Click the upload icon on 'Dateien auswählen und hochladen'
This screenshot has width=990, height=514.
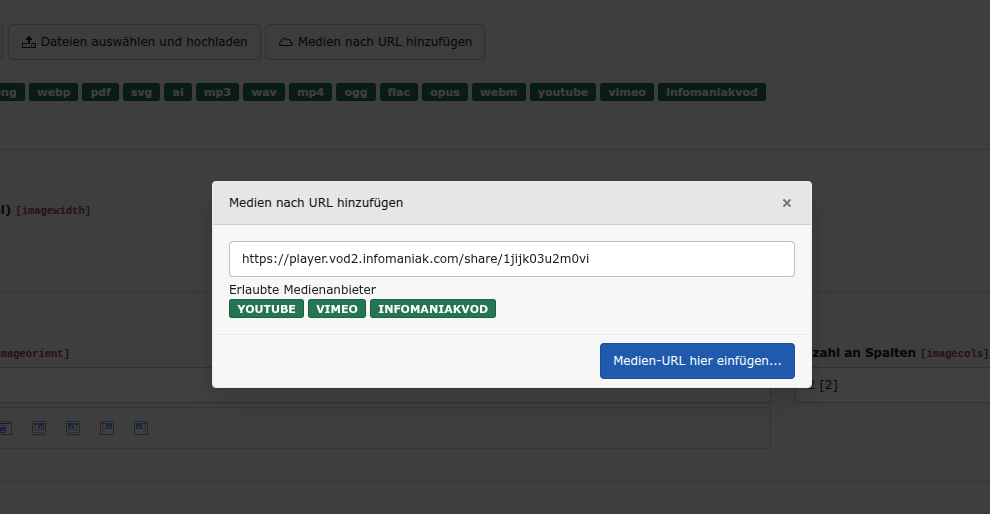tap(29, 42)
